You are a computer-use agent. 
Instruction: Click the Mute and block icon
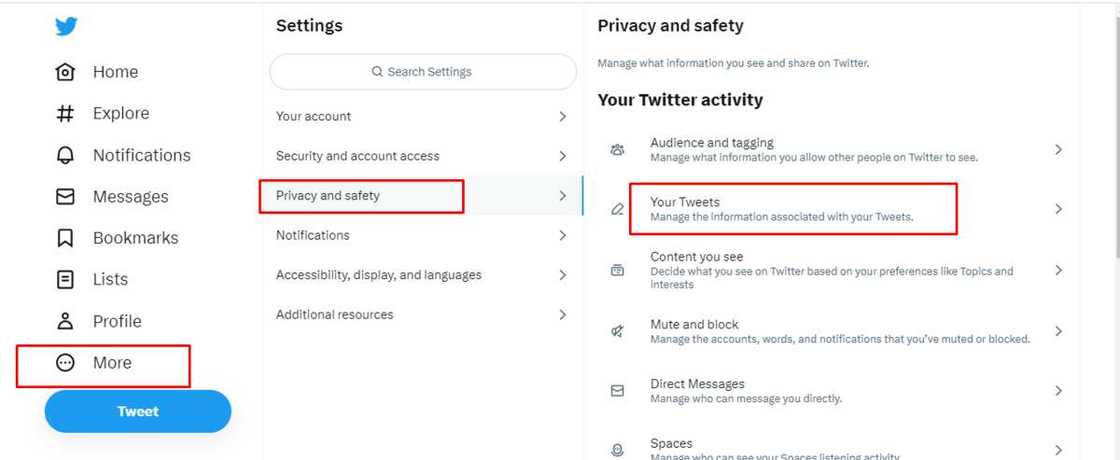click(x=617, y=331)
